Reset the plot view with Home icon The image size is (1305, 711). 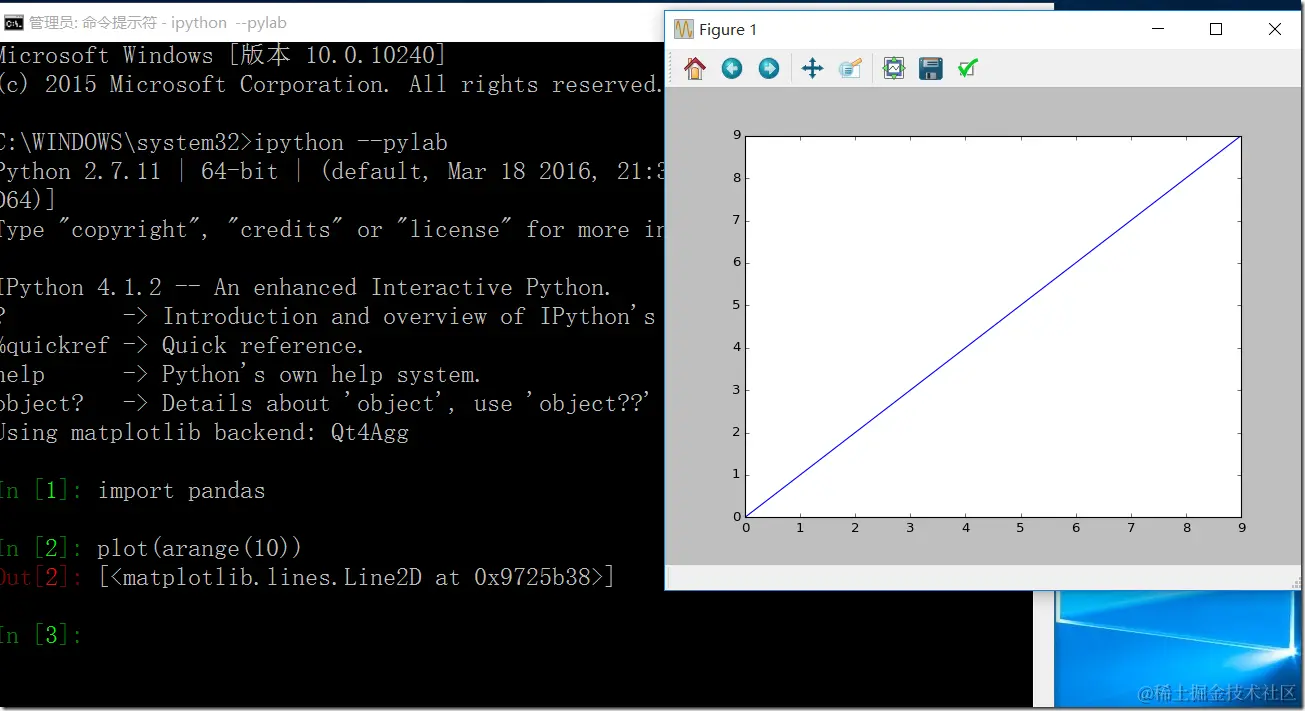coord(695,68)
